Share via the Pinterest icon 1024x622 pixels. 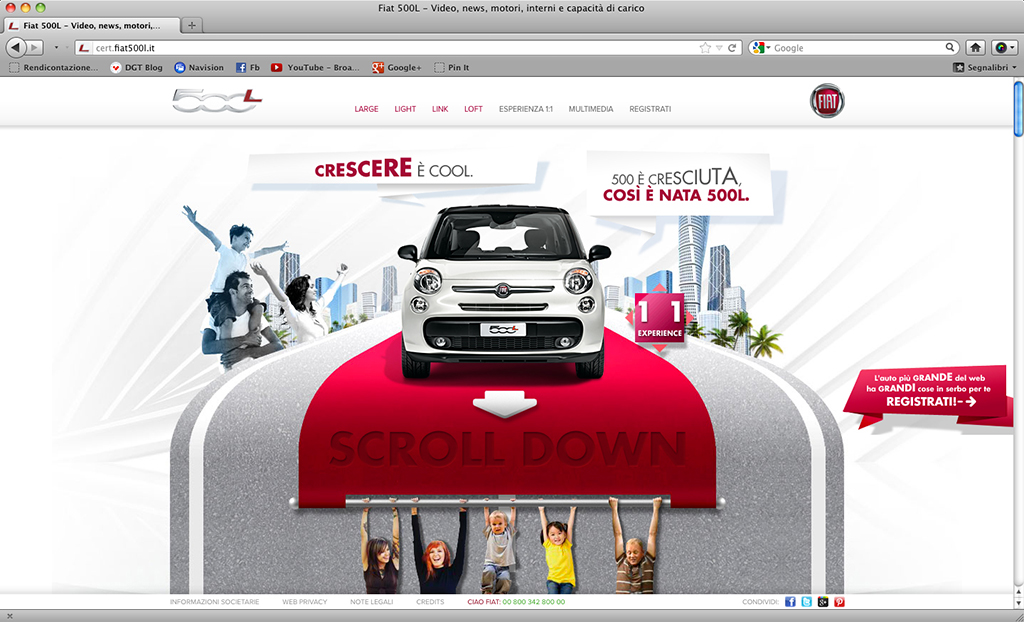(839, 602)
